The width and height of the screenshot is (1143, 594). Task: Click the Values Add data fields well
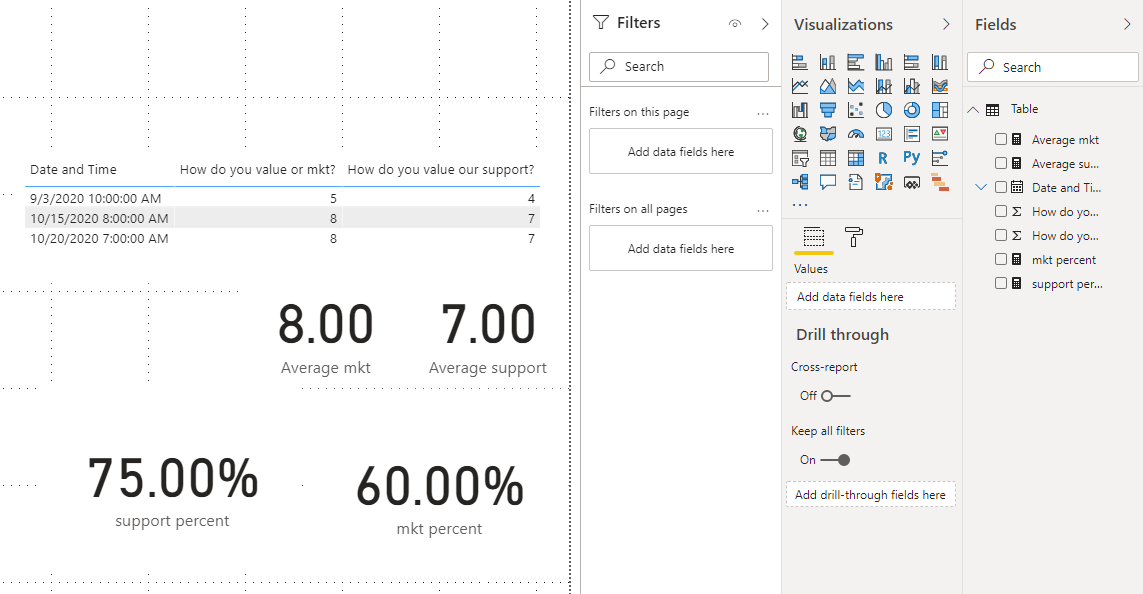(870, 297)
